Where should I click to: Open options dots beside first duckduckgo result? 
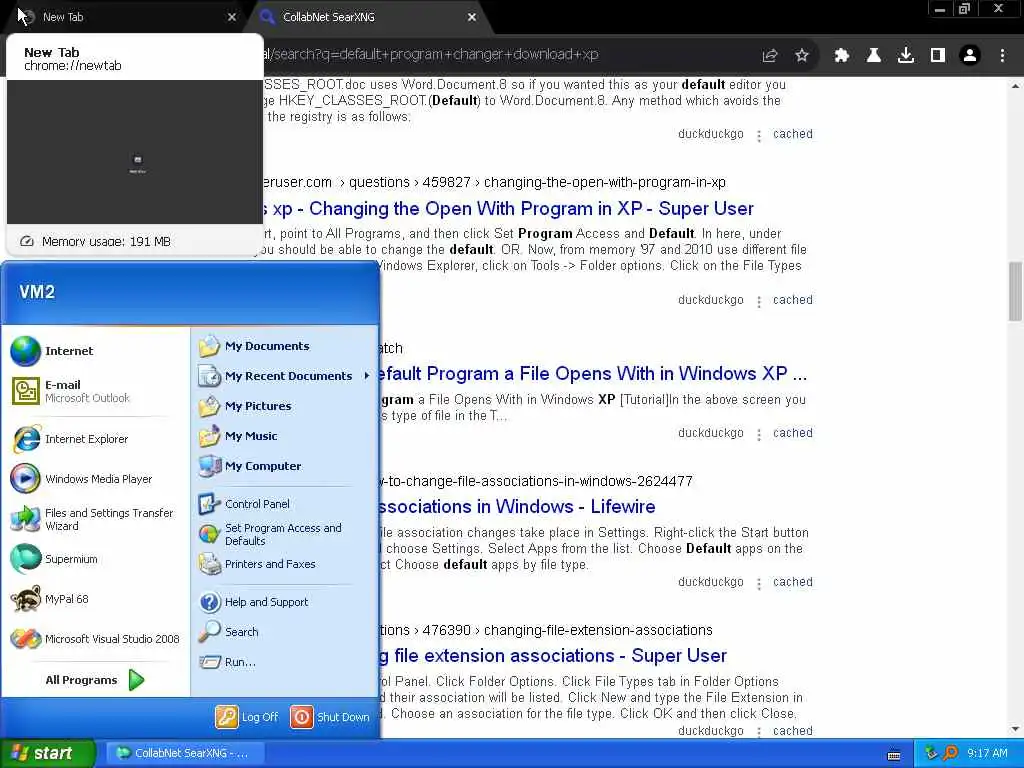click(x=759, y=135)
